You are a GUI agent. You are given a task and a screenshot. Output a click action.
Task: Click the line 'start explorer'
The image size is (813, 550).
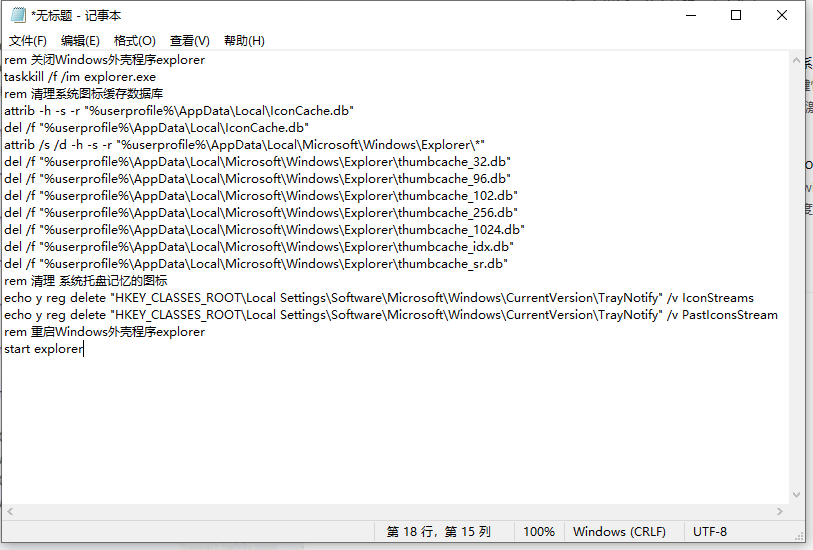[44, 349]
